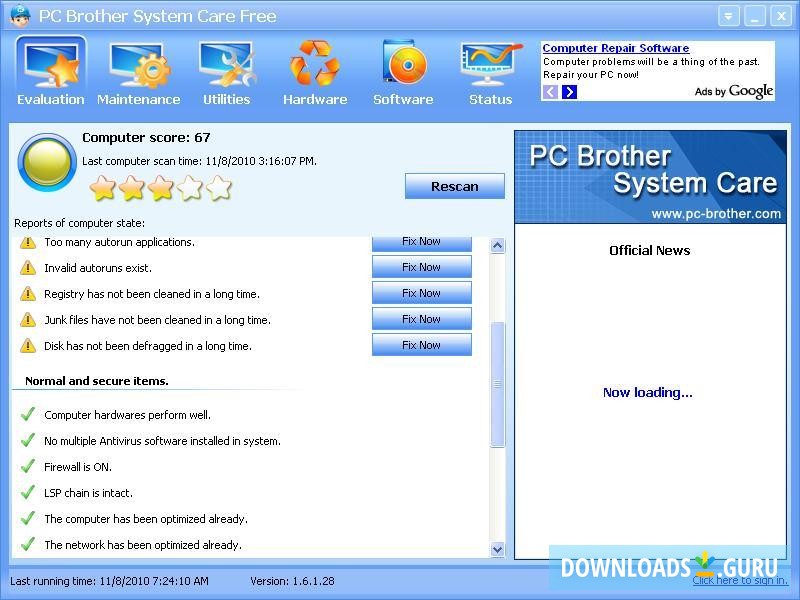Select the Software tab label
Screen dimensions: 800x600
pyautogui.click(x=403, y=99)
